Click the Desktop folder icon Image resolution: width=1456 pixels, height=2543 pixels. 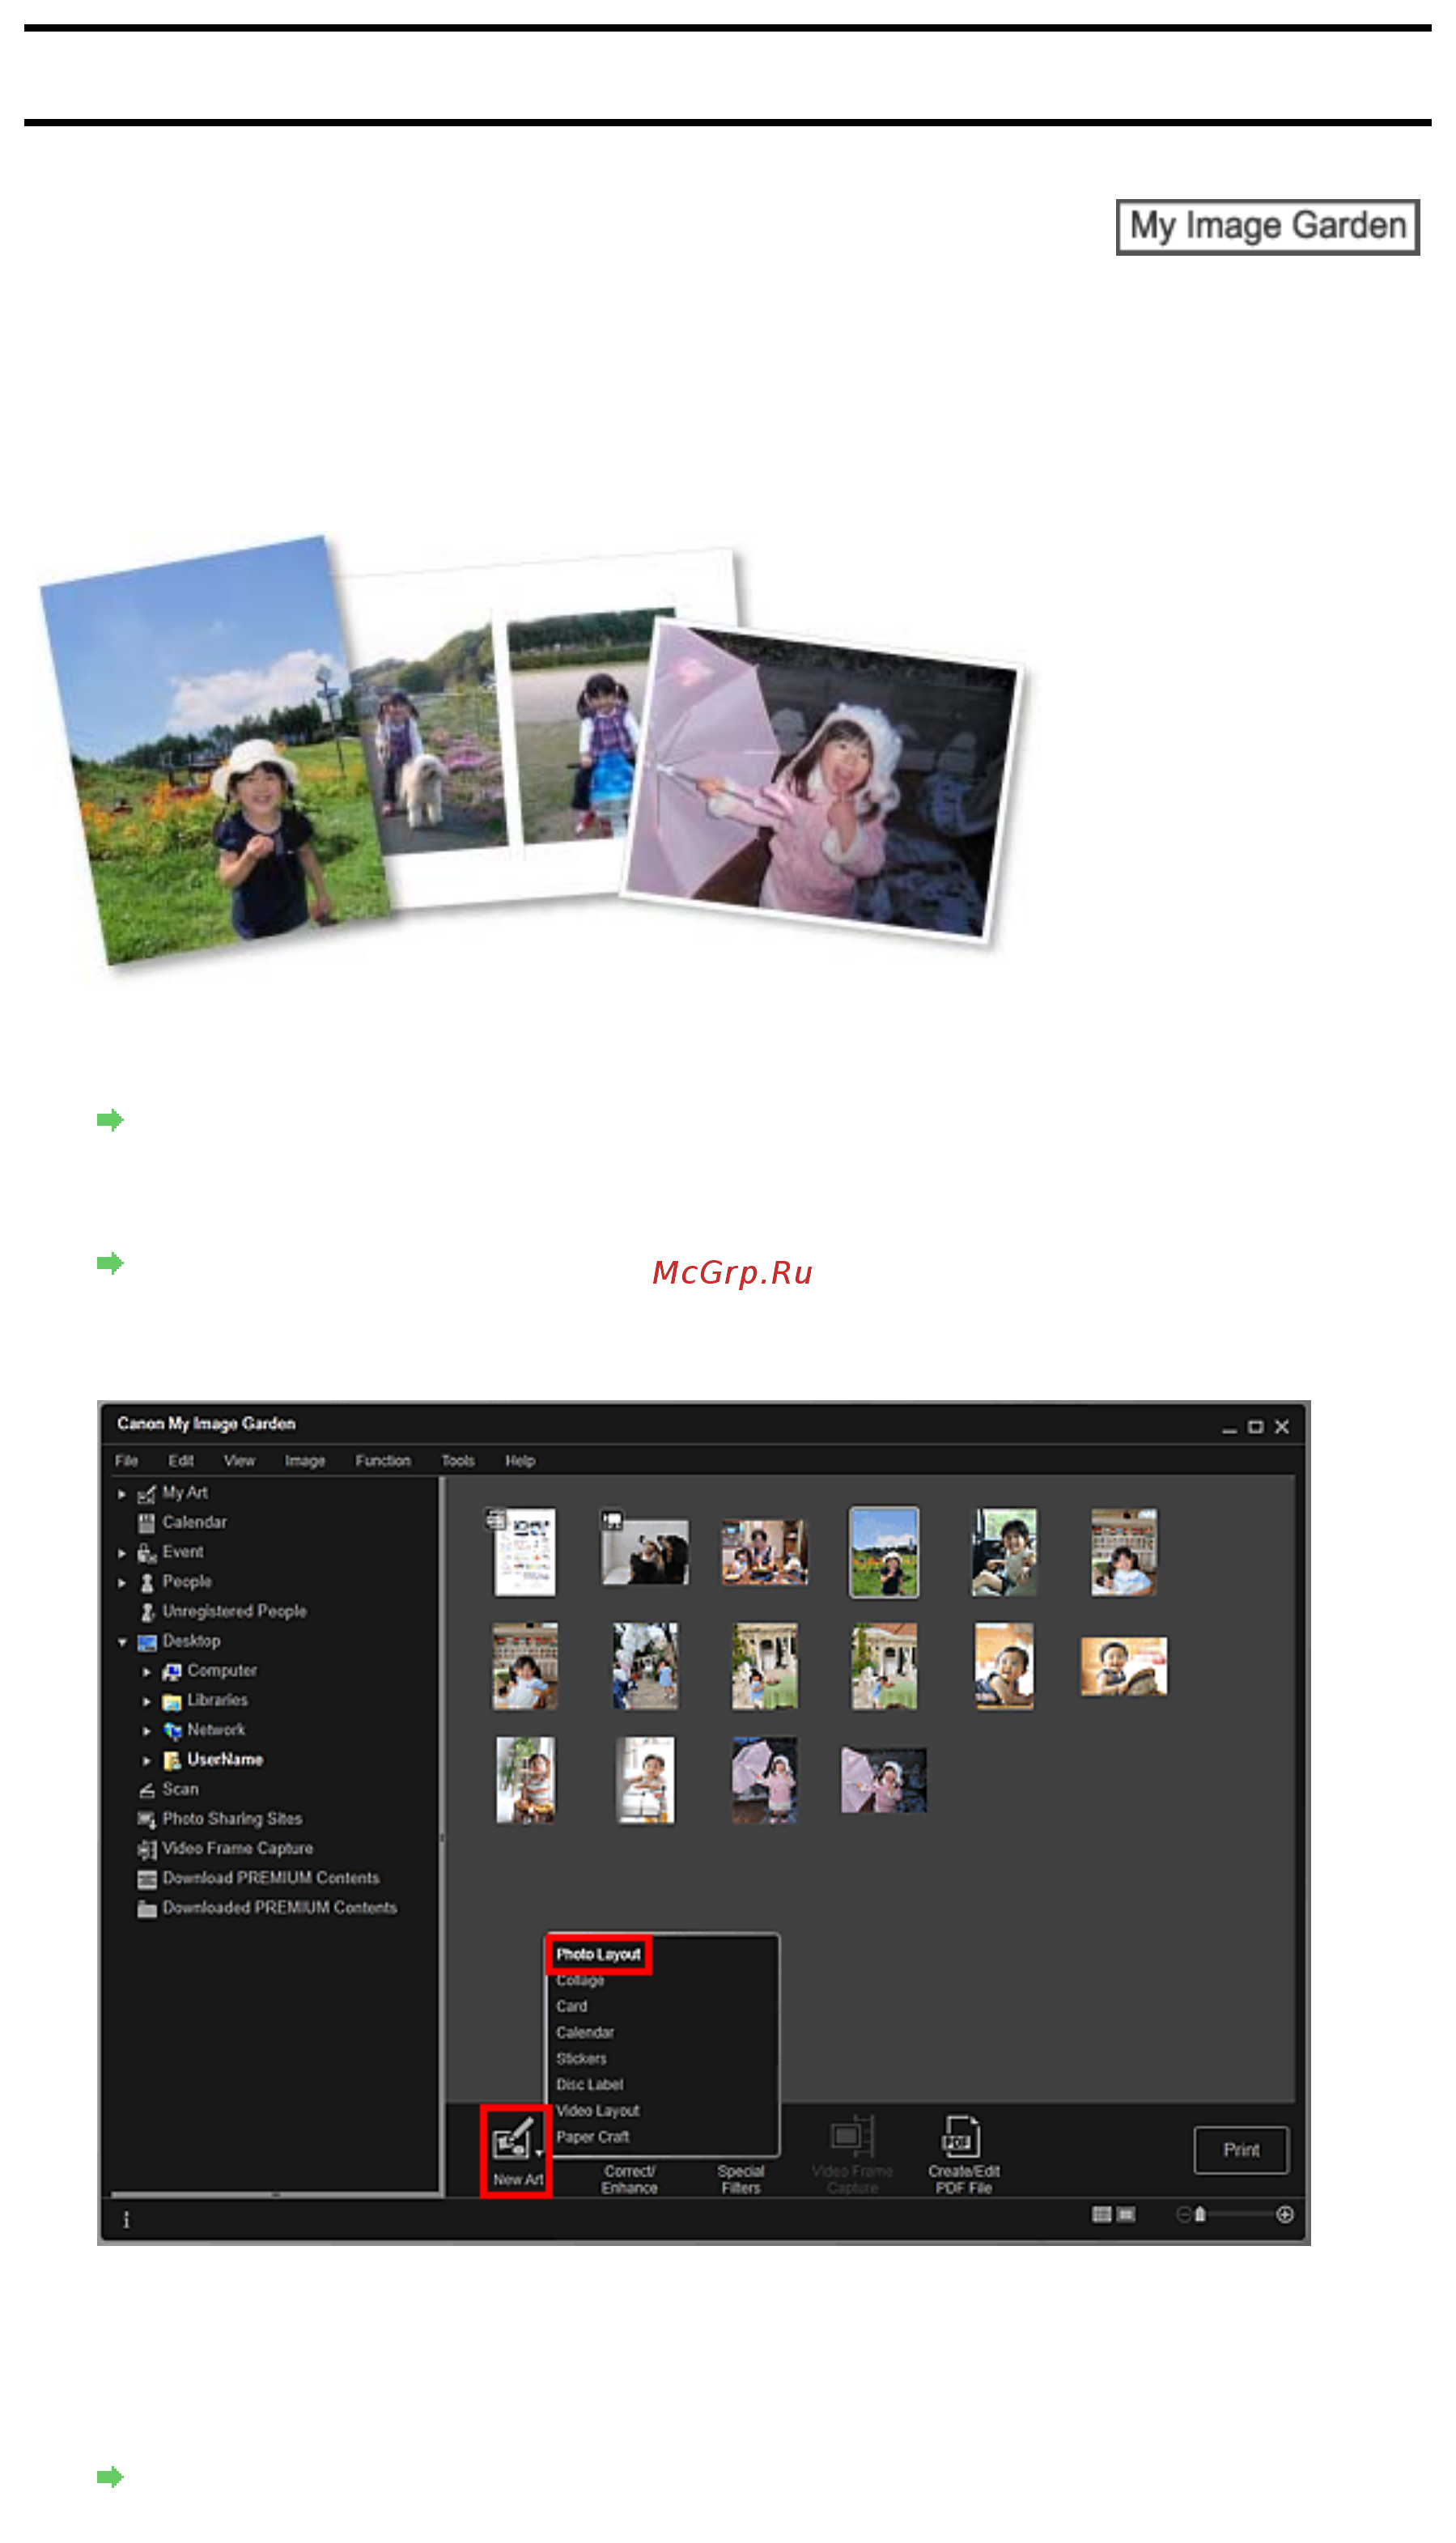146,1643
